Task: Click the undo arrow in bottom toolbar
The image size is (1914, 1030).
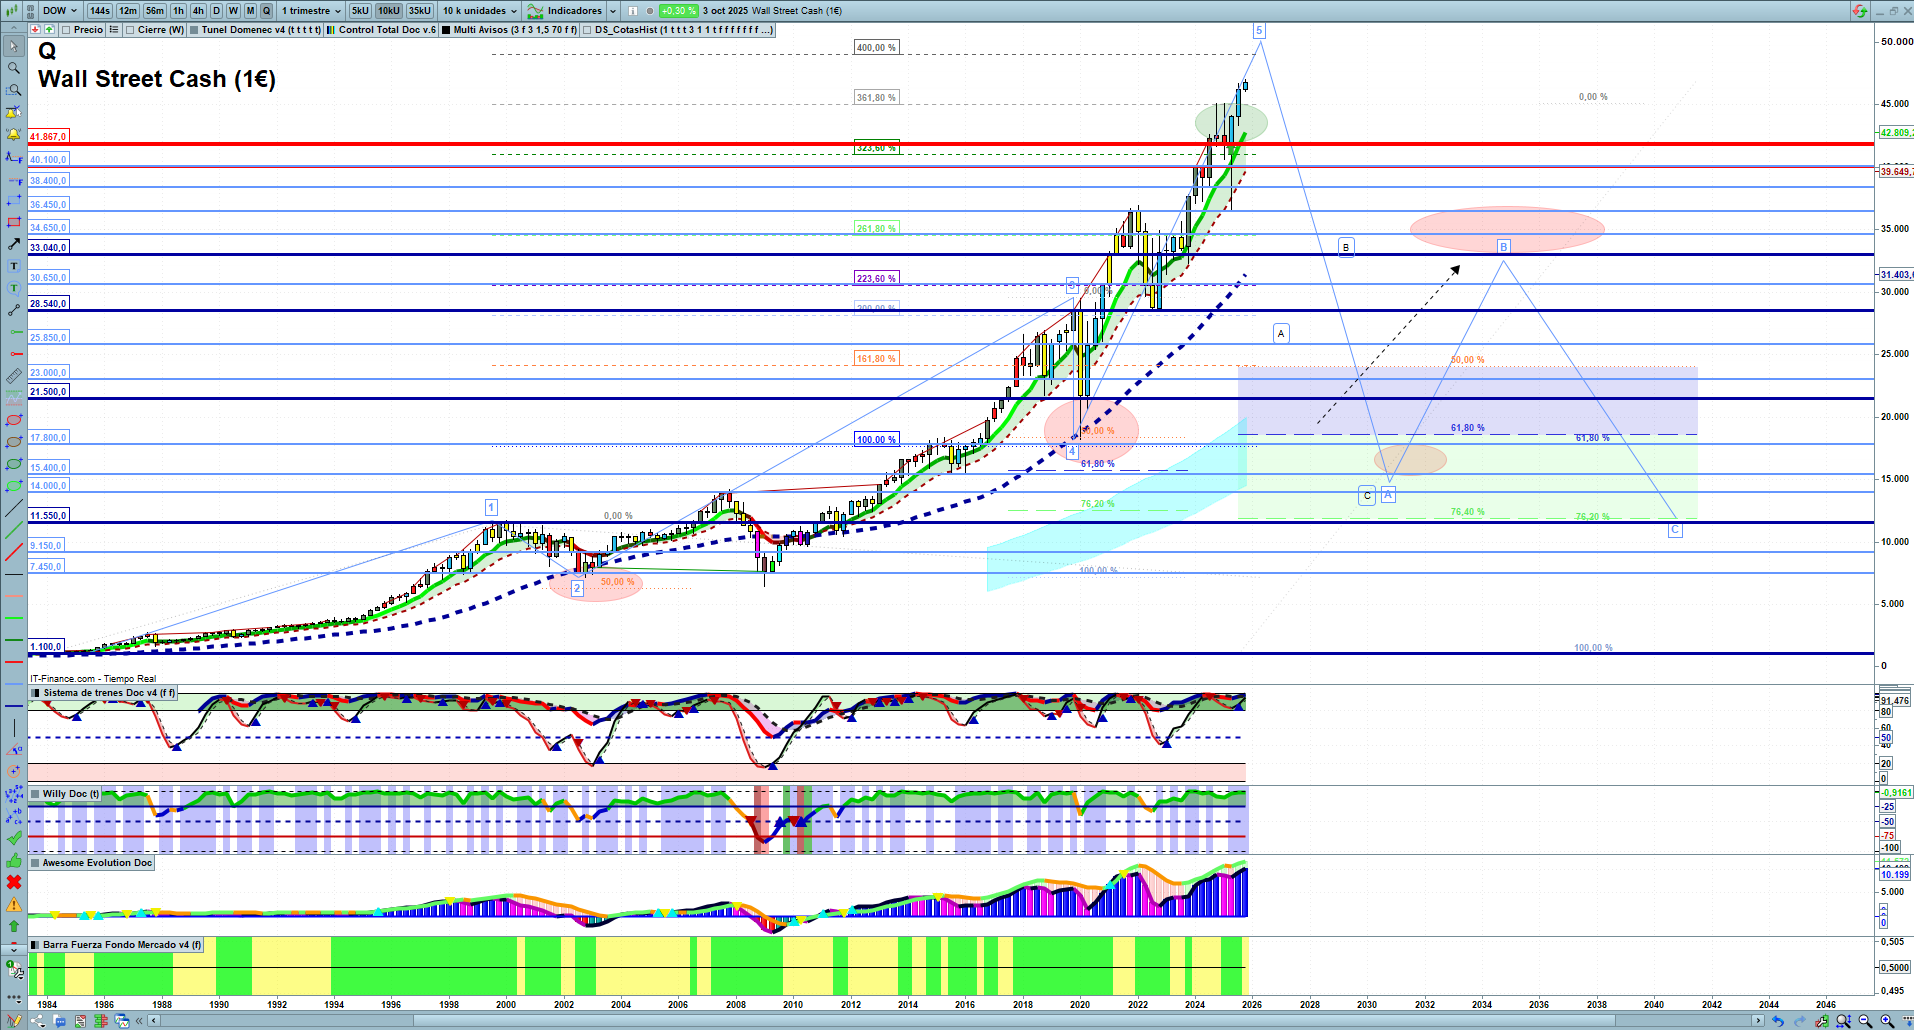Action: coord(1777,1021)
